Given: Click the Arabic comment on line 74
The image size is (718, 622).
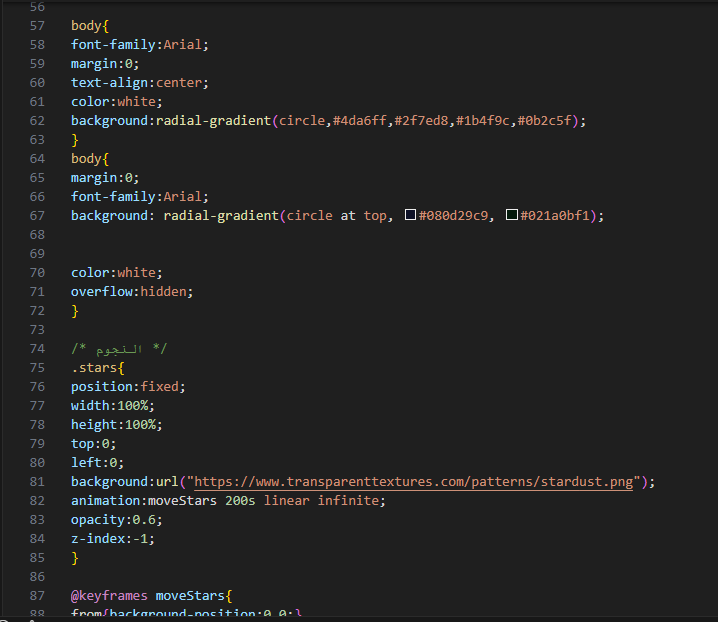Looking at the screenshot, I should click(119, 349).
